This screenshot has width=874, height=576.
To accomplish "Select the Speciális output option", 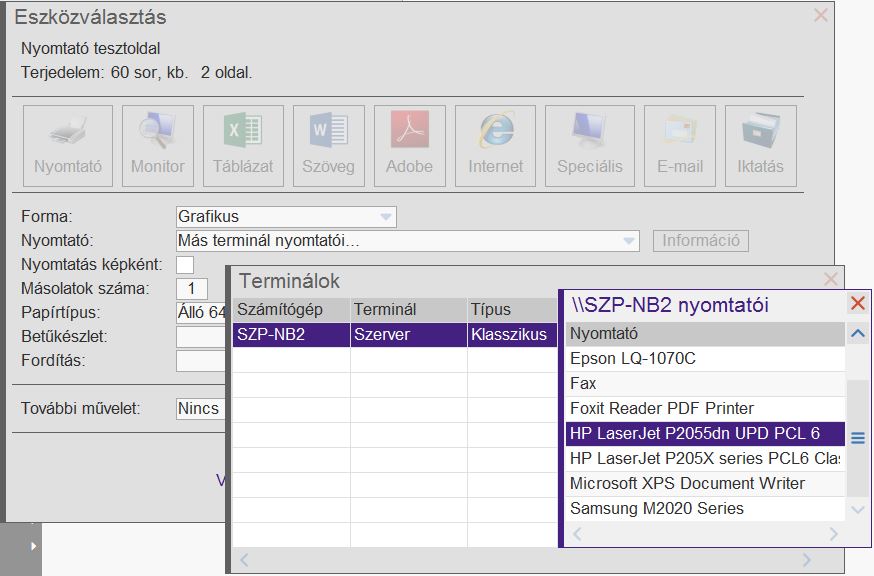I will [x=590, y=146].
